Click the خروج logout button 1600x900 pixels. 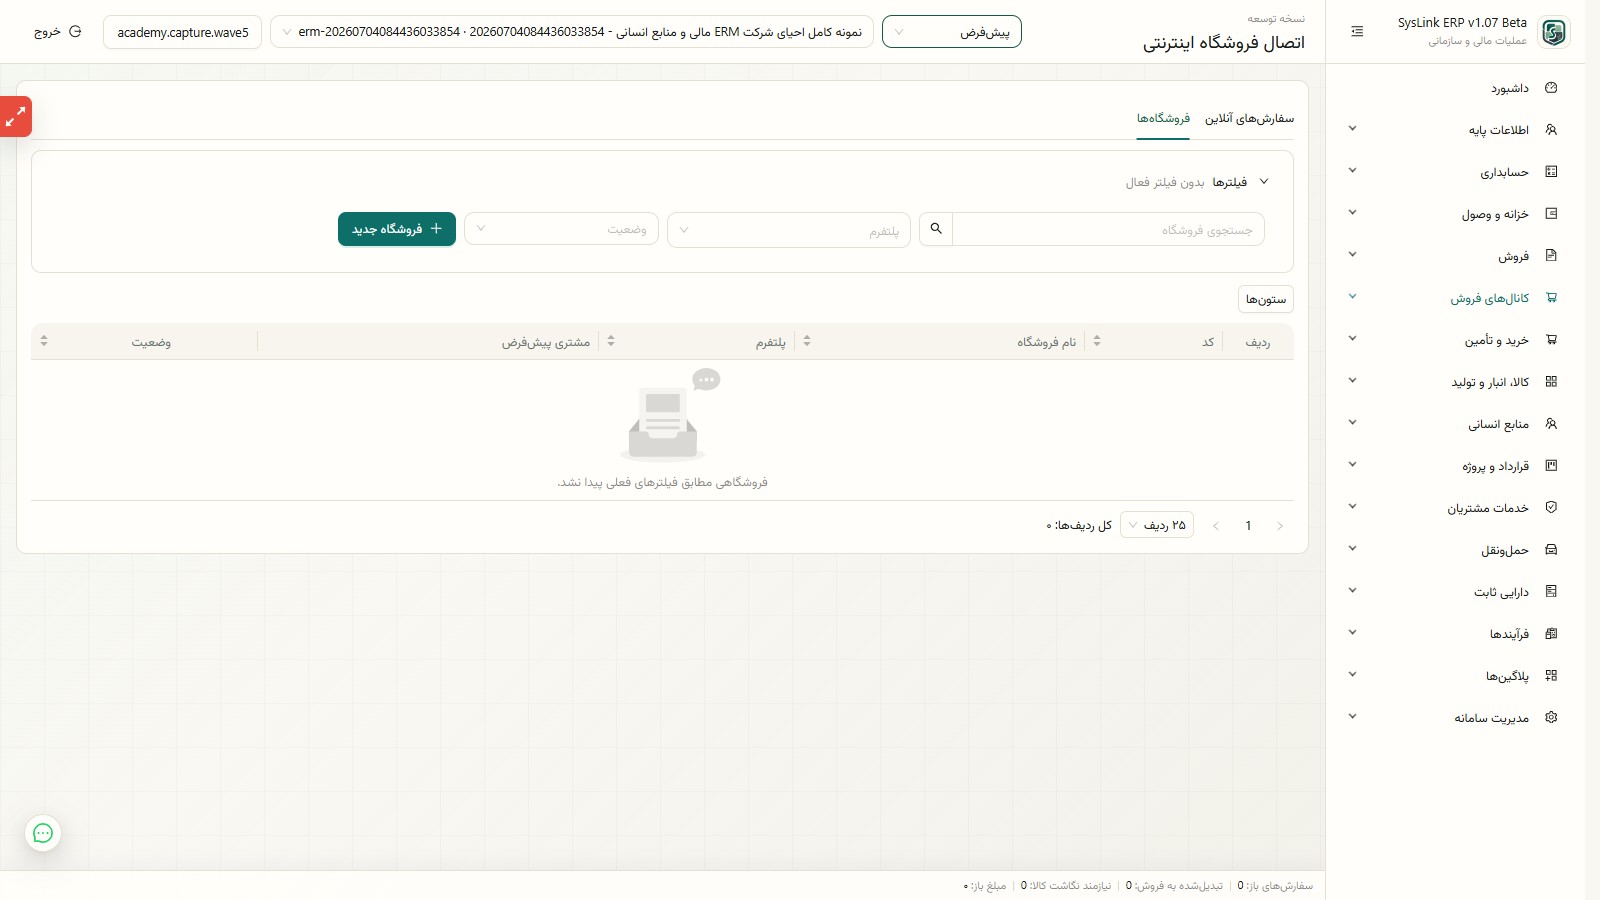57,32
